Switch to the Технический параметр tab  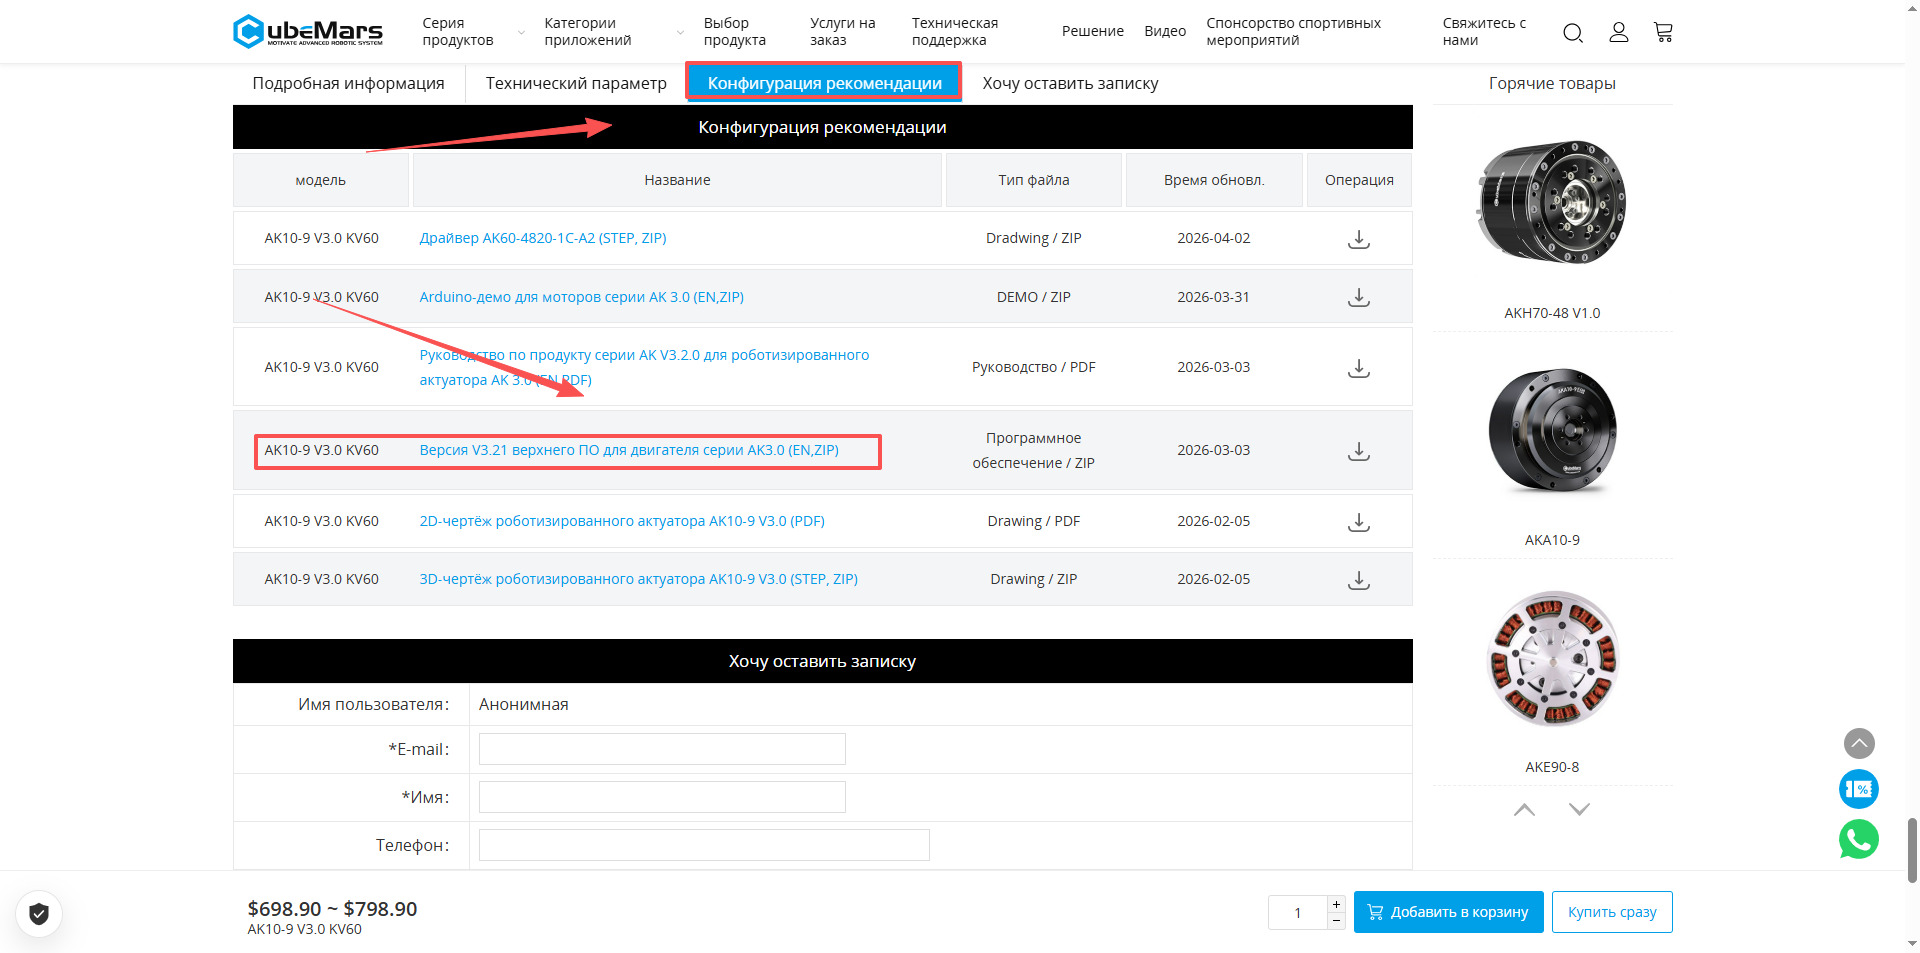tap(576, 83)
